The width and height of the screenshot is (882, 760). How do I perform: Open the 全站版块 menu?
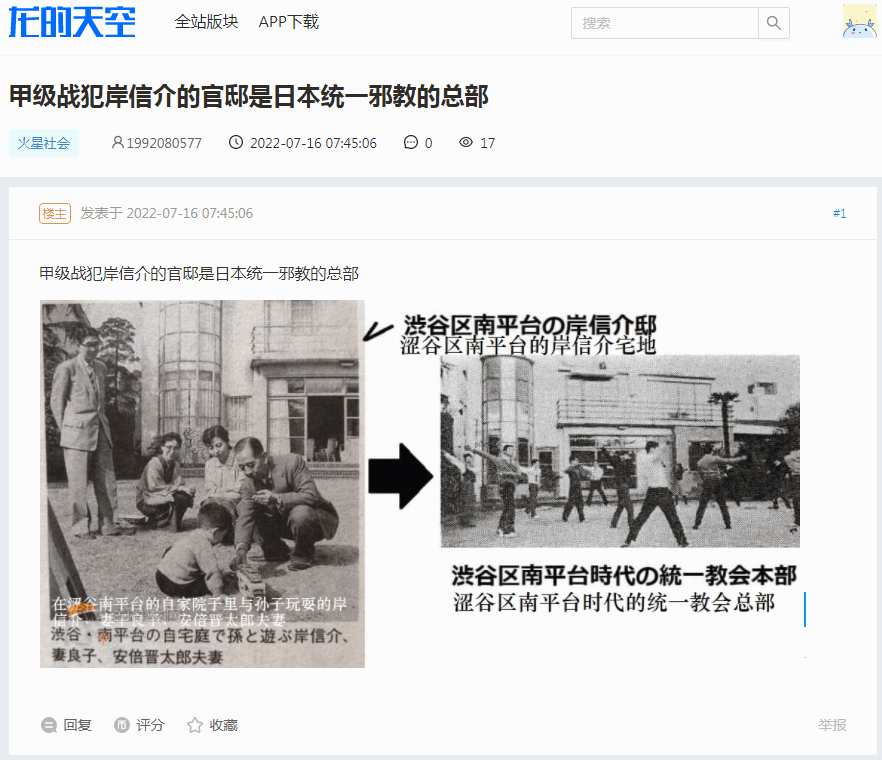[x=206, y=22]
